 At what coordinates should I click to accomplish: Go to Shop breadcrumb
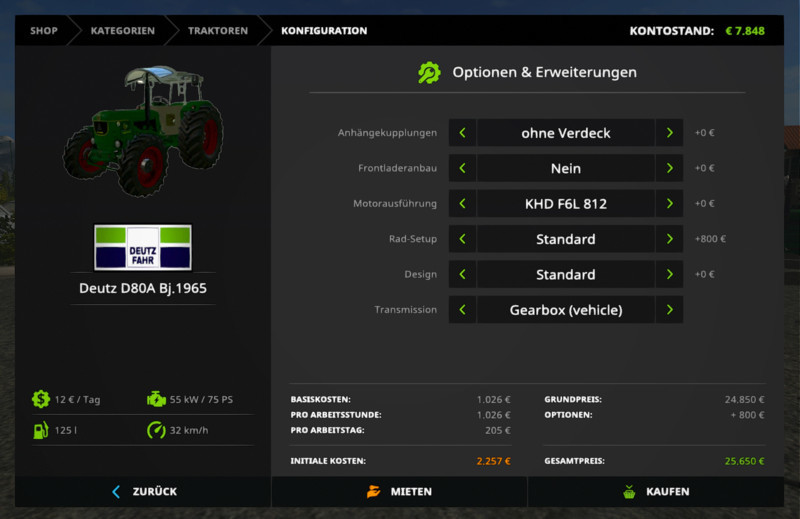click(44, 31)
